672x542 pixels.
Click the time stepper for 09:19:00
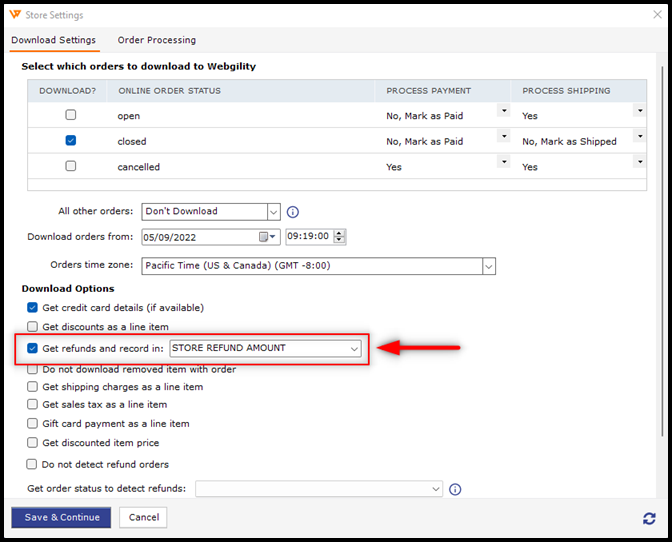click(x=339, y=237)
